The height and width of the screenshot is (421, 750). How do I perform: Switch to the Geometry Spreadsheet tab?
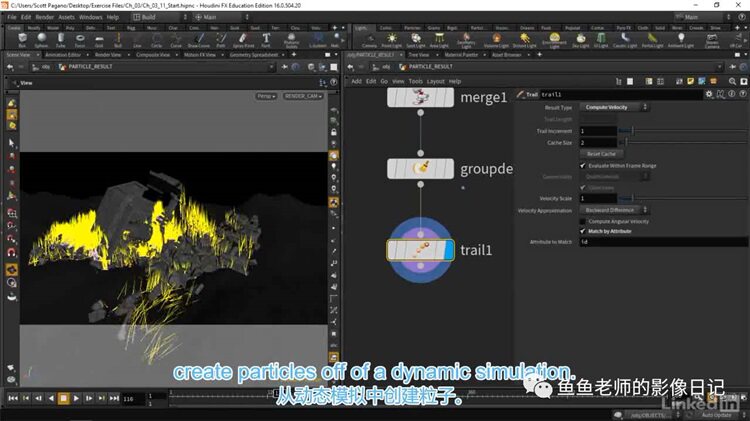tap(254, 55)
